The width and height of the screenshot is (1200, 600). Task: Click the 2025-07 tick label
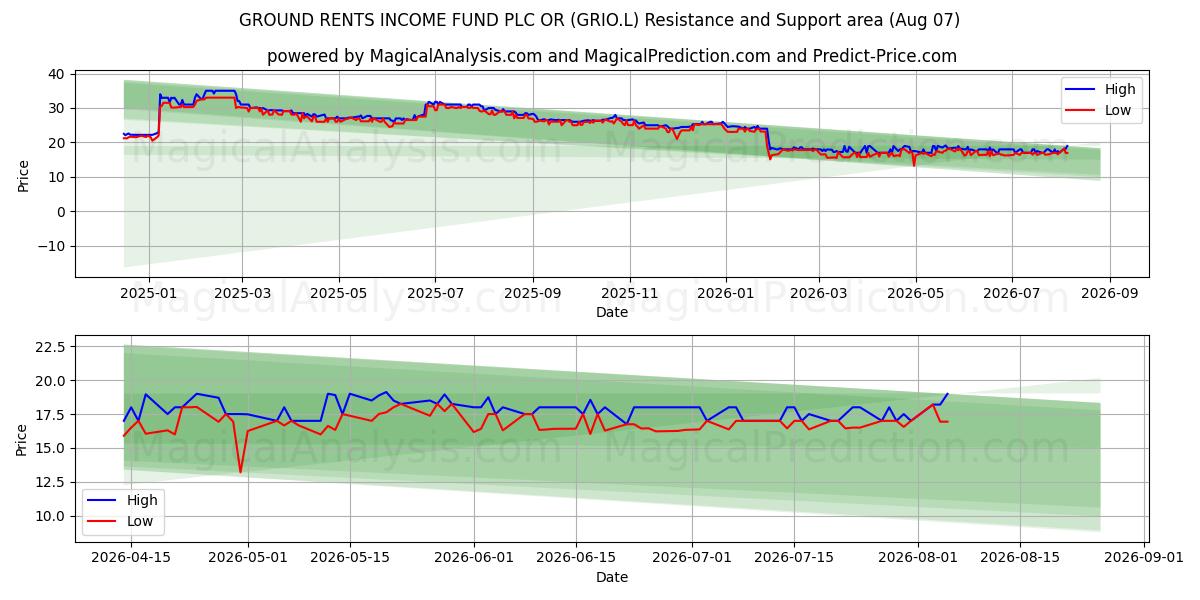click(435, 293)
